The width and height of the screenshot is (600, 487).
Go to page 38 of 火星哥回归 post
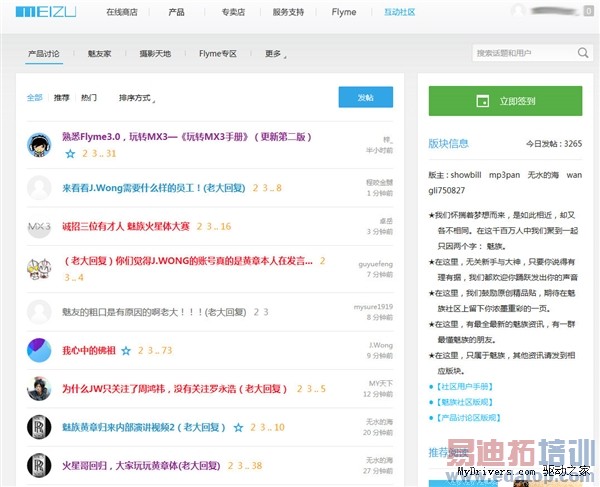pyautogui.click(x=257, y=466)
